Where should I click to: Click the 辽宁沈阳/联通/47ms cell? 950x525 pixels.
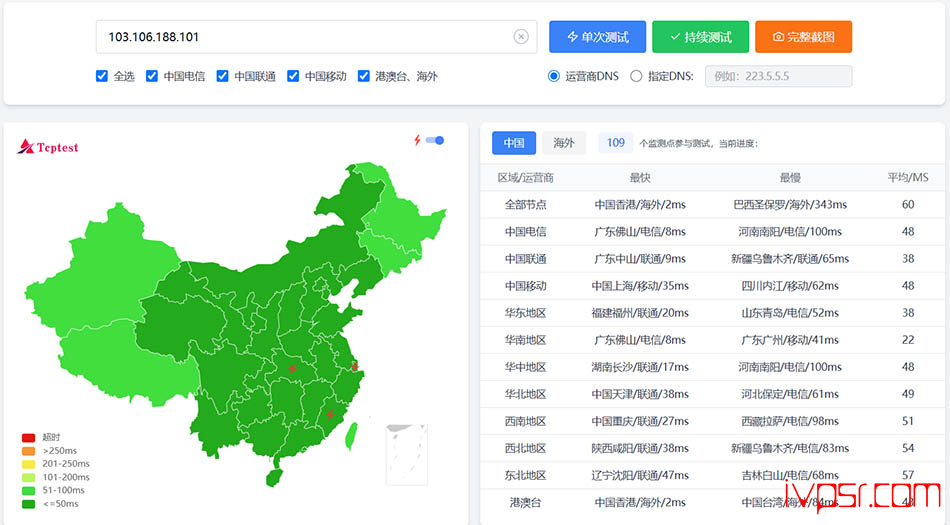[640, 475]
